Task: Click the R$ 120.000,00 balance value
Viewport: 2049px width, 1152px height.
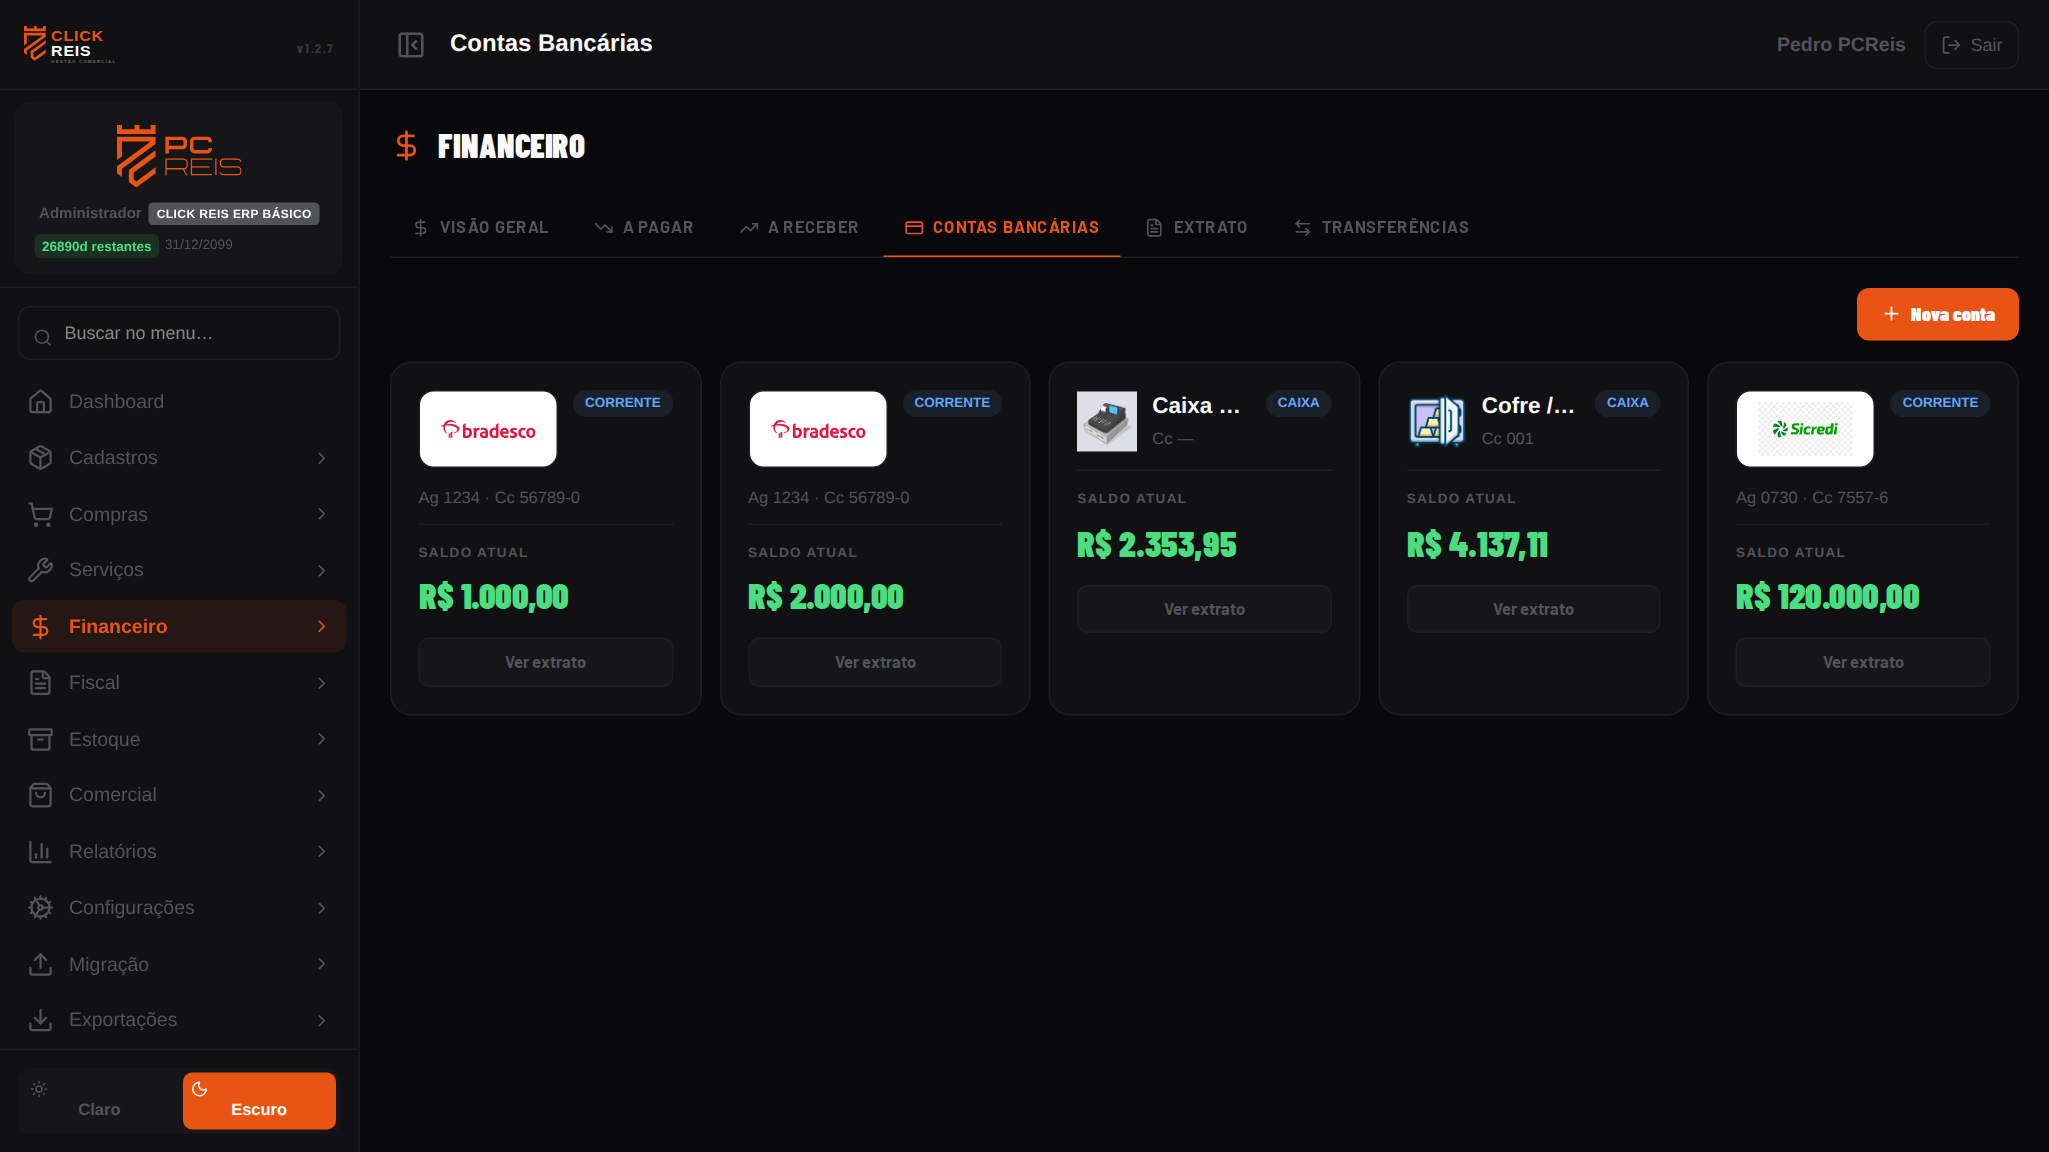Action: click(1827, 597)
